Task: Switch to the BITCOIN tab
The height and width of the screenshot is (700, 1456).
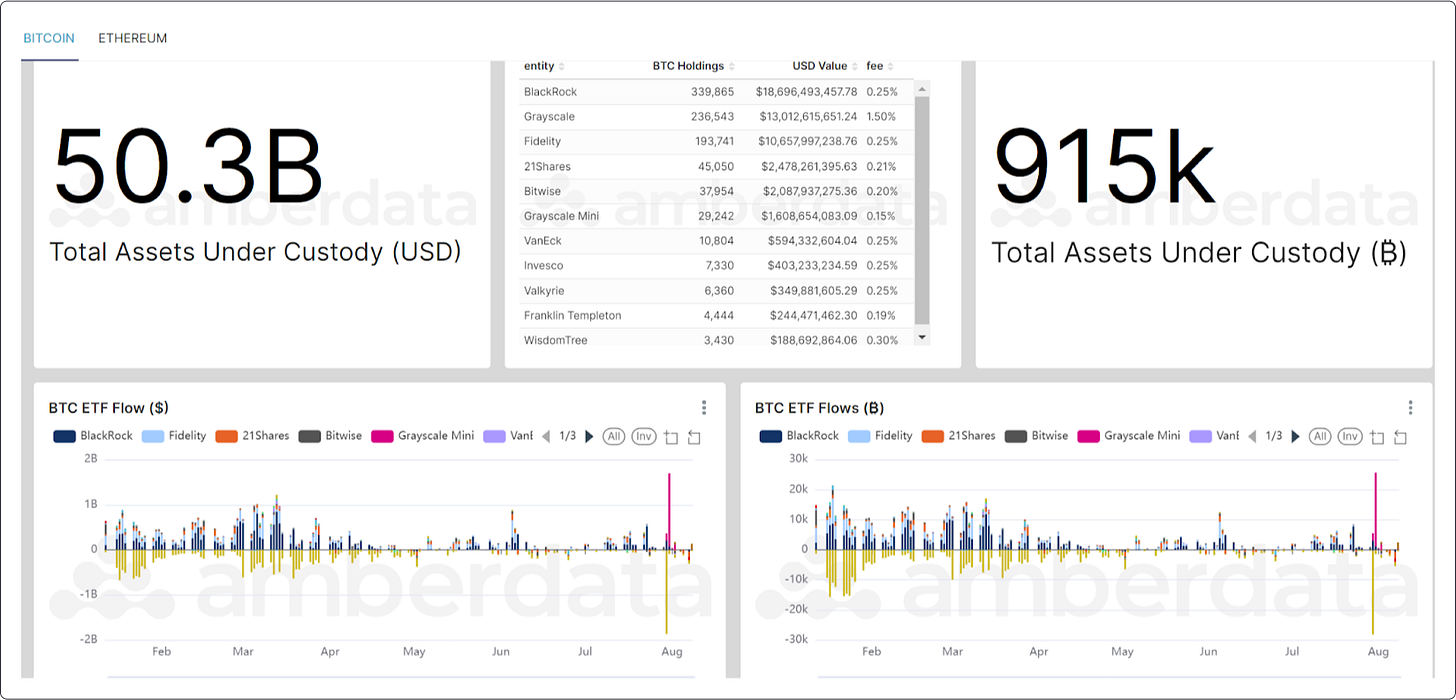Action: (49, 38)
